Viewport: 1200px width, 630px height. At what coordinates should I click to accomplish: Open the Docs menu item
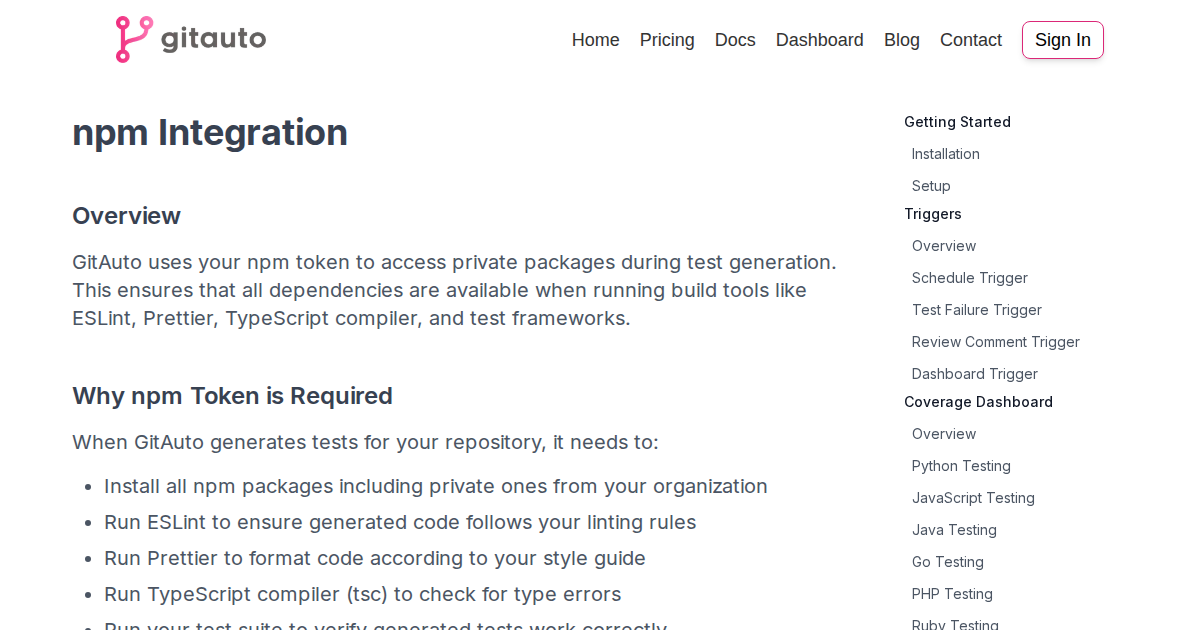point(735,40)
